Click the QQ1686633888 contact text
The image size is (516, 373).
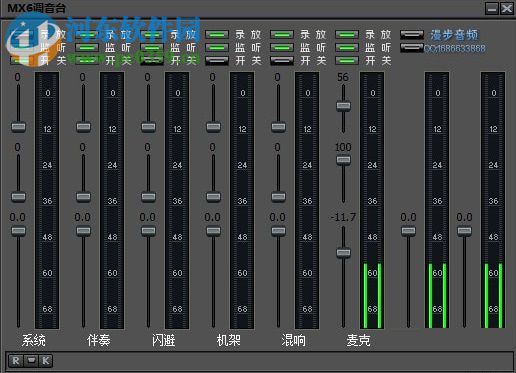click(x=455, y=49)
